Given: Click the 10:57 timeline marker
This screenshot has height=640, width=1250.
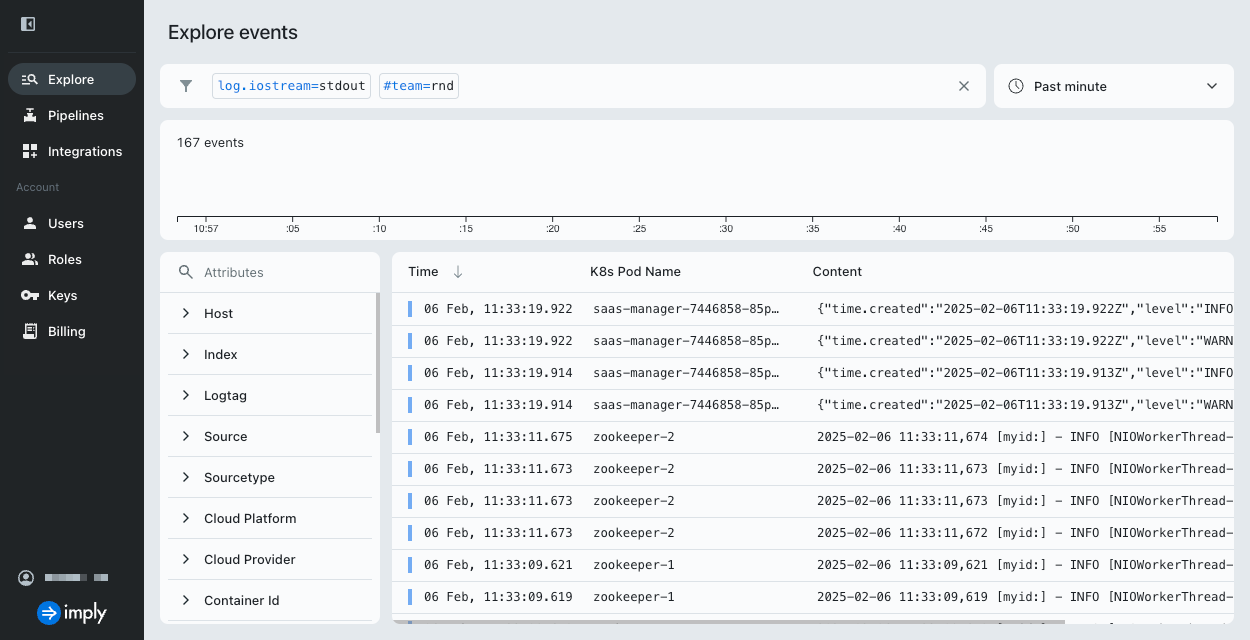Looking at the screenshot, I should pos(205,228).
